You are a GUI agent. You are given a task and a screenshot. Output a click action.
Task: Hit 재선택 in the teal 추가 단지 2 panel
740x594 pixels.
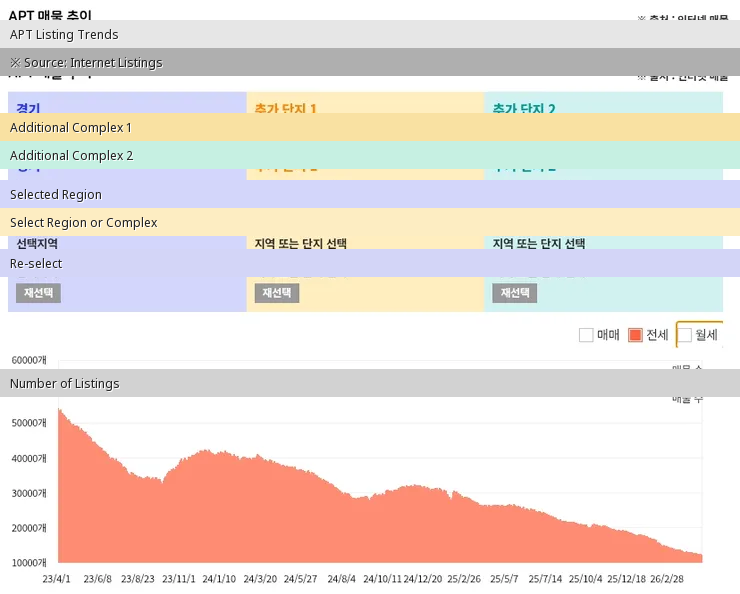click(x=514, y=293)
